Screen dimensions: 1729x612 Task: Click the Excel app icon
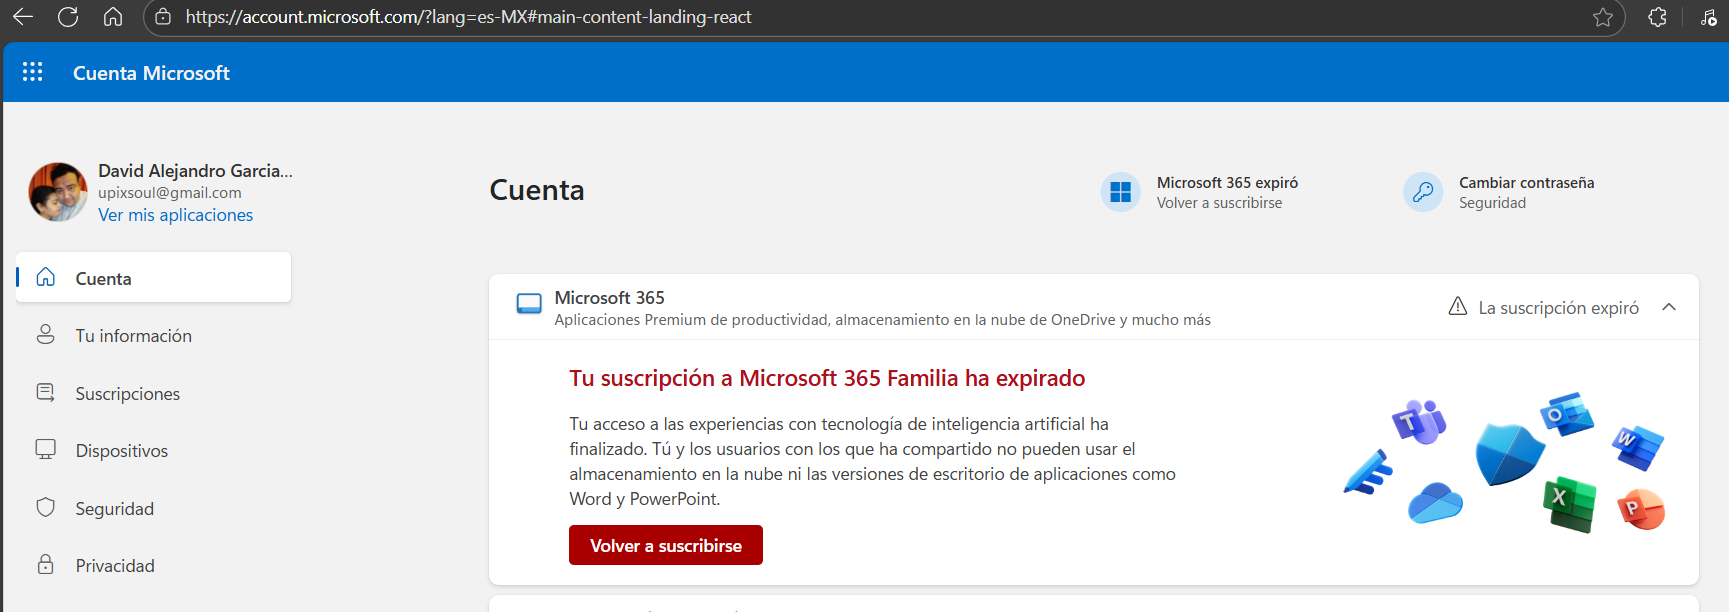click(x=1570, y=505)
